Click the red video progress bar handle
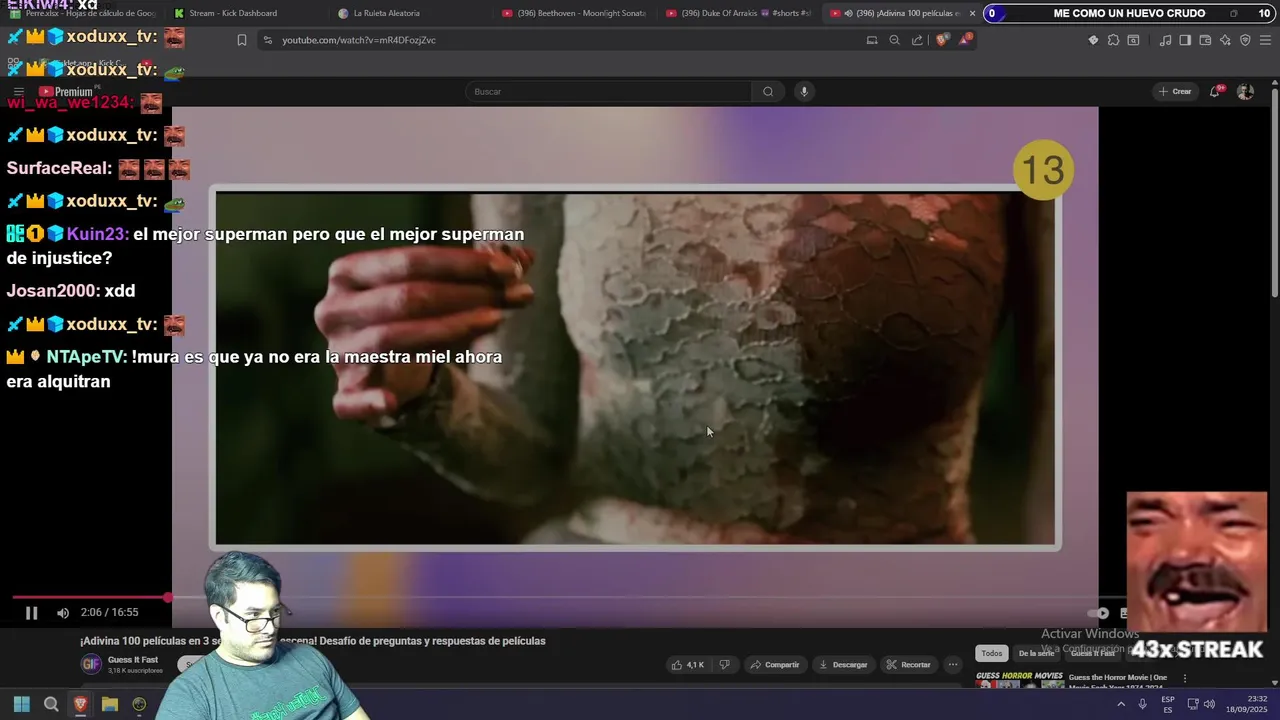 click(168, 598)
